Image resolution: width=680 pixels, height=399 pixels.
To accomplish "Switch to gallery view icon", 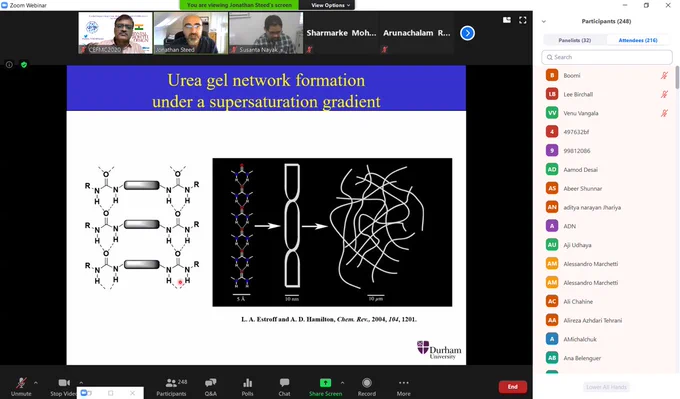I will pos(507,20).
